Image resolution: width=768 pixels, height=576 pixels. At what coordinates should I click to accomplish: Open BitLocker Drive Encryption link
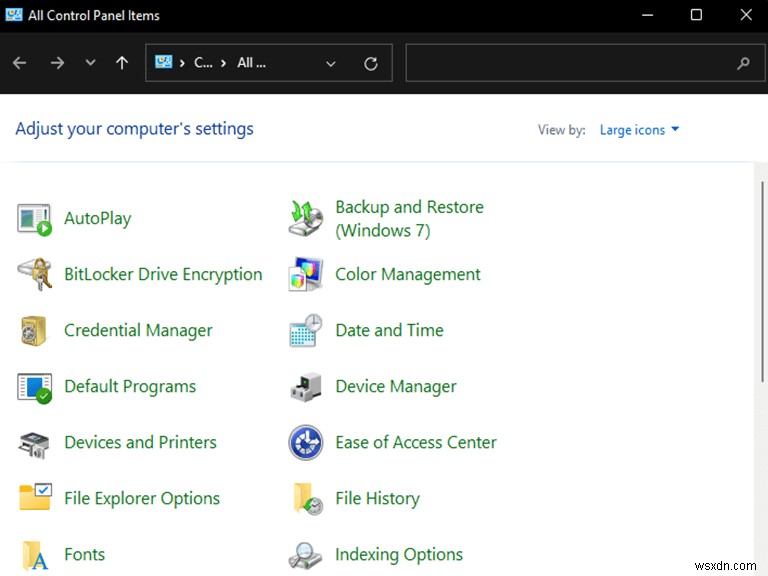tap(163, 274)
